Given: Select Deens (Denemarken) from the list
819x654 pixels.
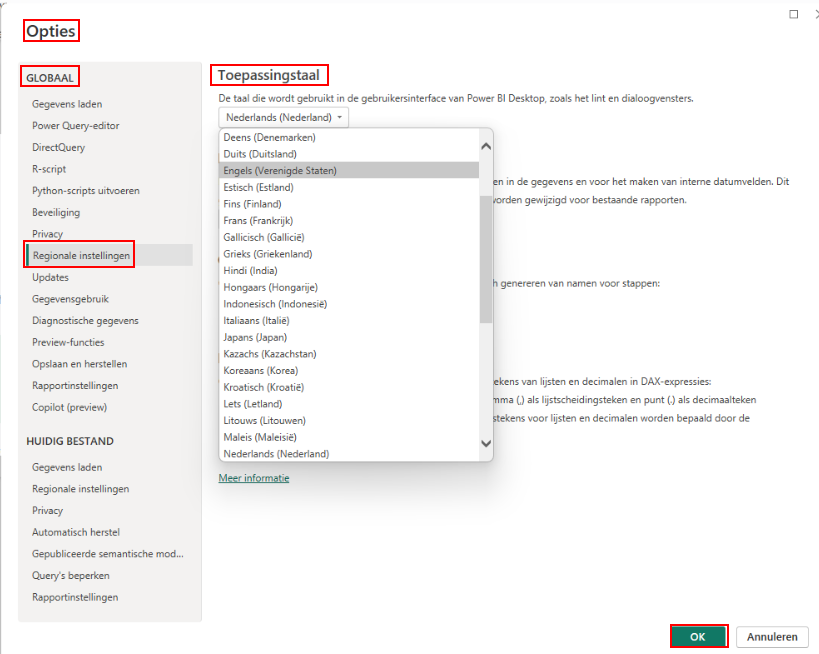Looking at the screenshot, I should click(x=349, y=137).
